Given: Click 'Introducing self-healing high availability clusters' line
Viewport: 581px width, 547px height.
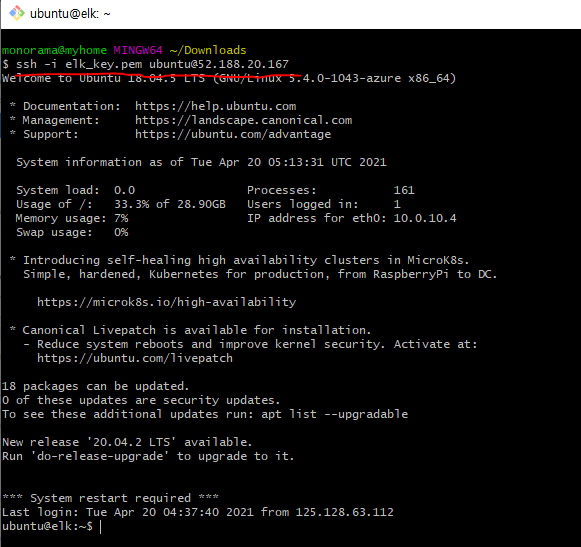Looking at the screenshot, I should 239,260.
